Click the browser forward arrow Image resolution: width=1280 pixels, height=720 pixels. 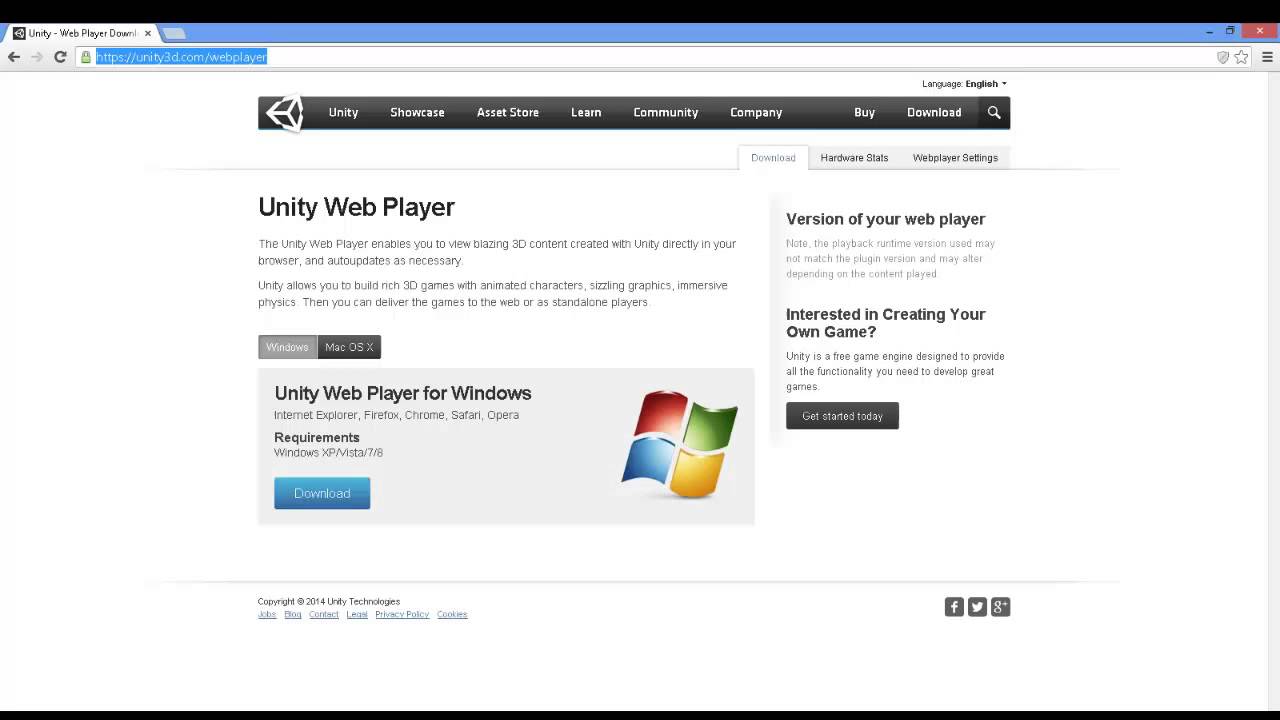(x=37, y=57)
